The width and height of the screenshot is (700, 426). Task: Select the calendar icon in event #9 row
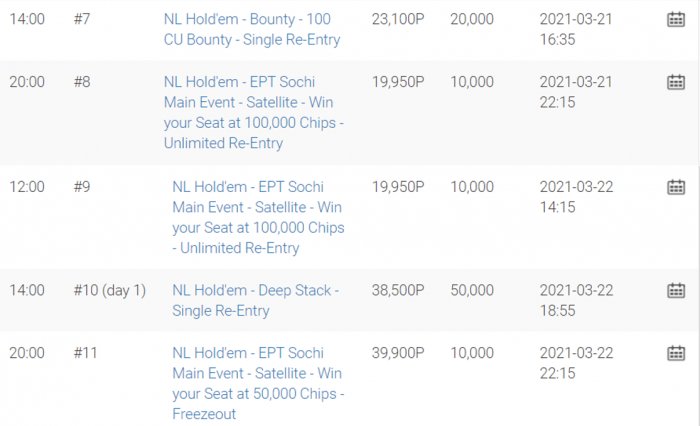click(x=675, y=187)
